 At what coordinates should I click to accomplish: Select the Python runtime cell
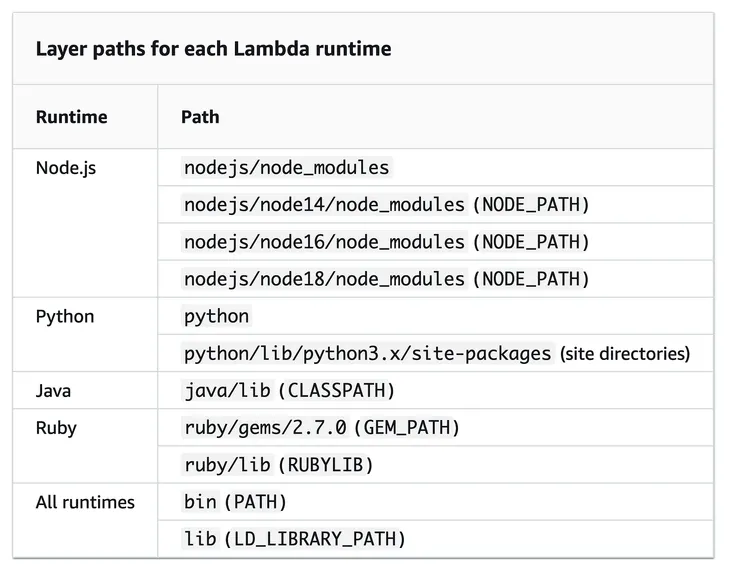65,317
